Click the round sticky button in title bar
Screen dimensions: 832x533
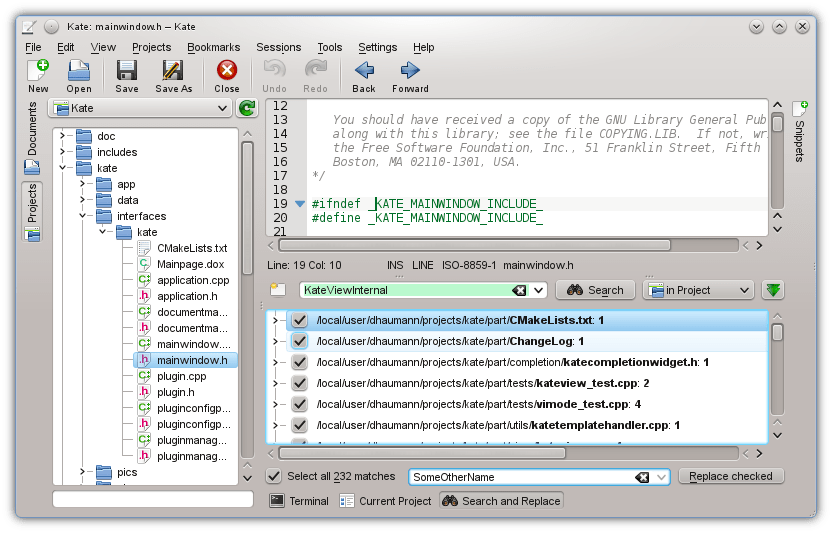coord(51,27)
